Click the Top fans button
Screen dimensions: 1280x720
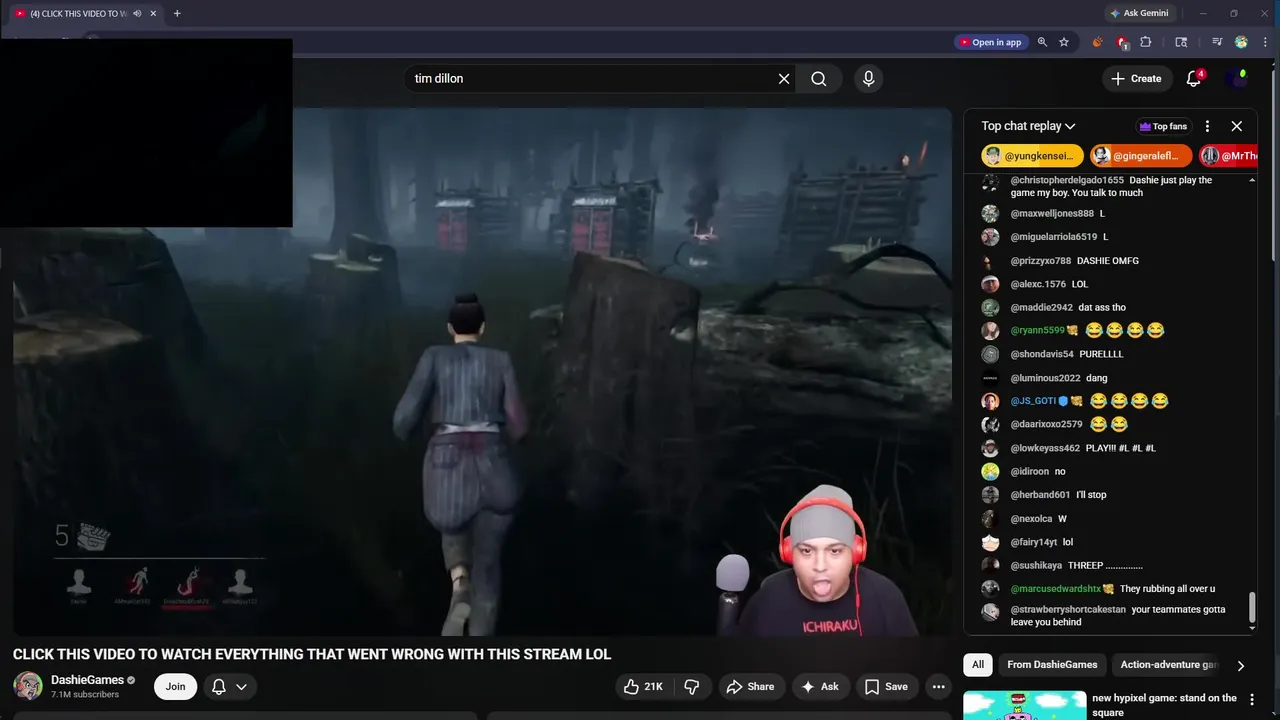(x=1163, y=126)
